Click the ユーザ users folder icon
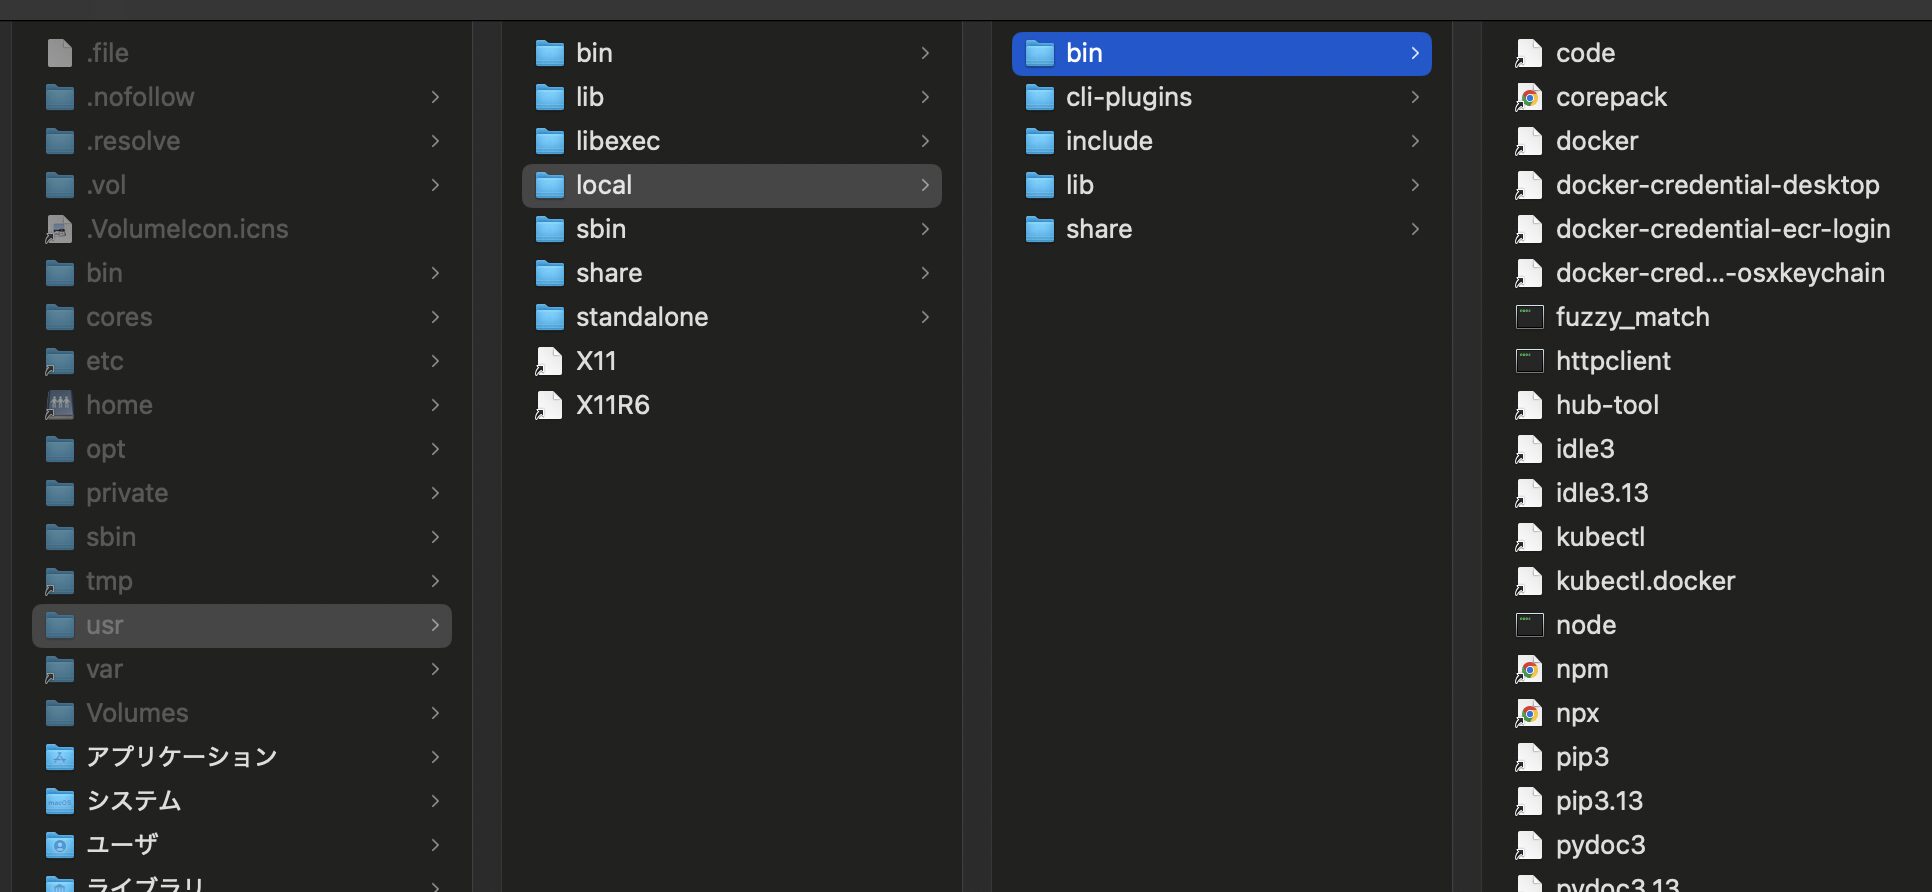This screenshot has height=892, width=1932. click(x=60, y=845)
